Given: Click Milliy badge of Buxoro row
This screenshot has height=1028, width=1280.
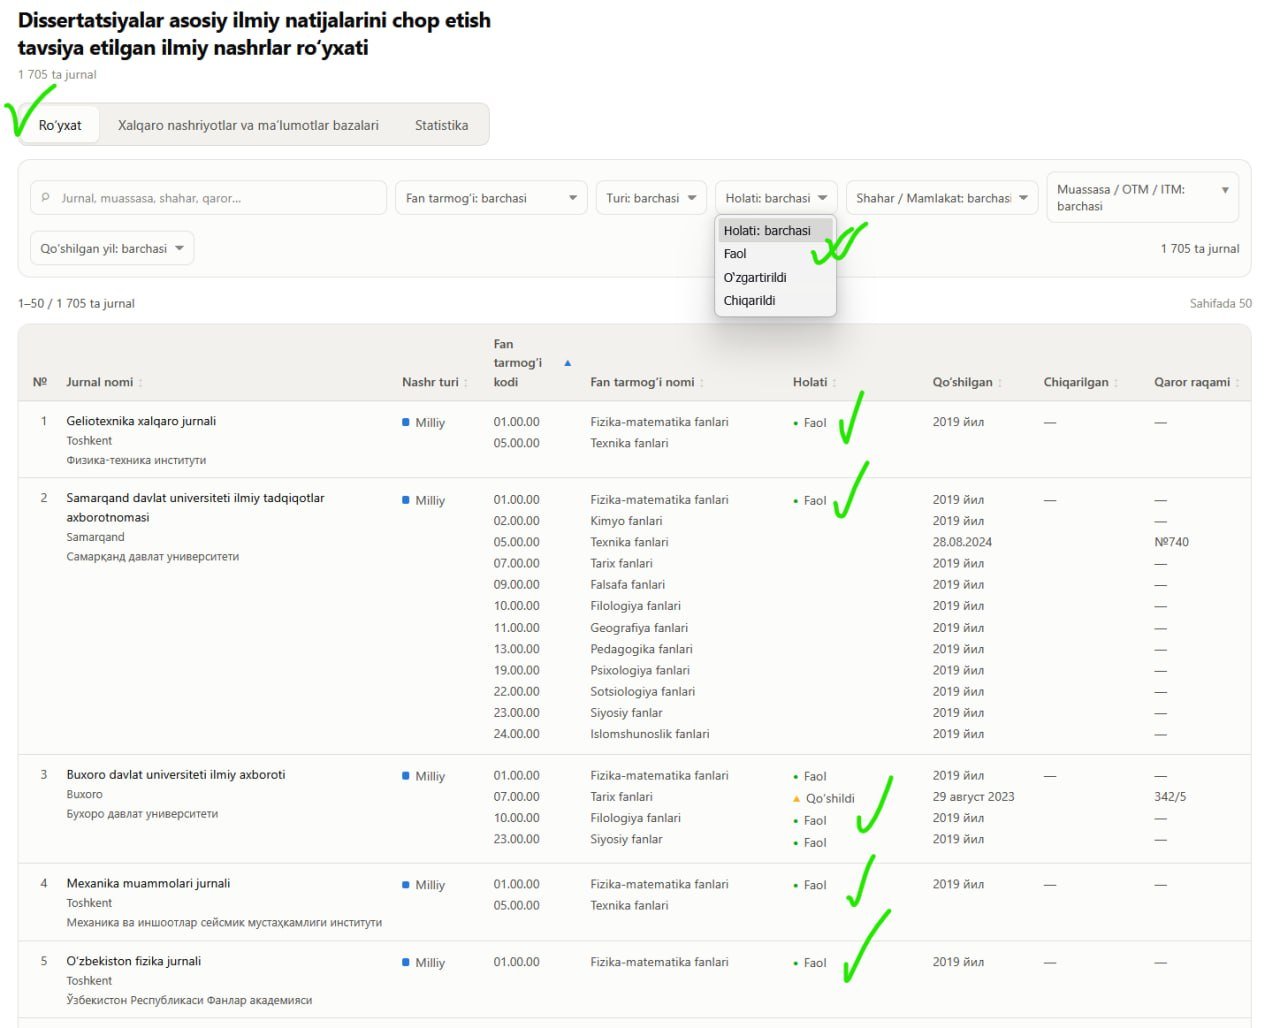Looking at the screenshot, I should [424, 776].
